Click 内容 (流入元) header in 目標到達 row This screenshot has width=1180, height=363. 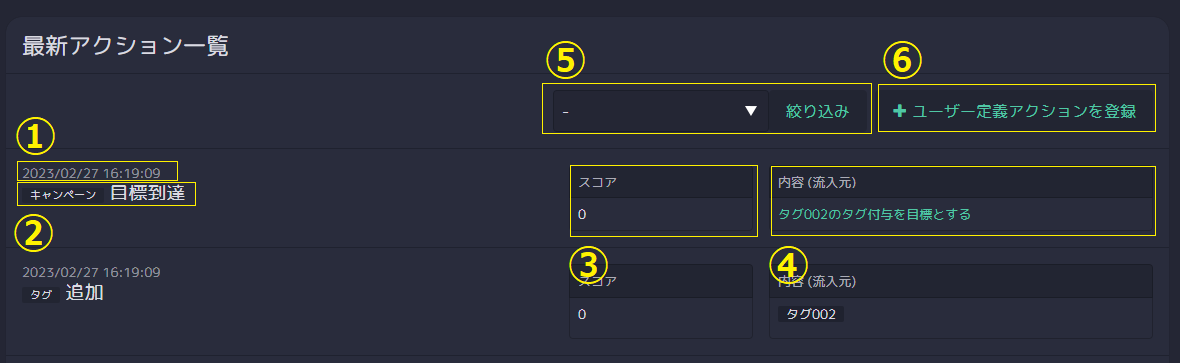(817, 183)
